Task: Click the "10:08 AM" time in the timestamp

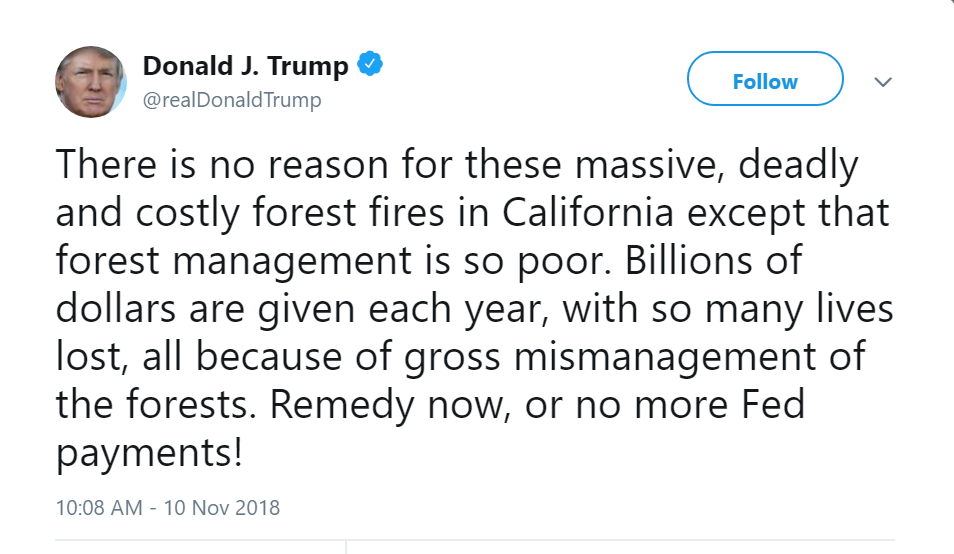Action: tap(99, 507)
